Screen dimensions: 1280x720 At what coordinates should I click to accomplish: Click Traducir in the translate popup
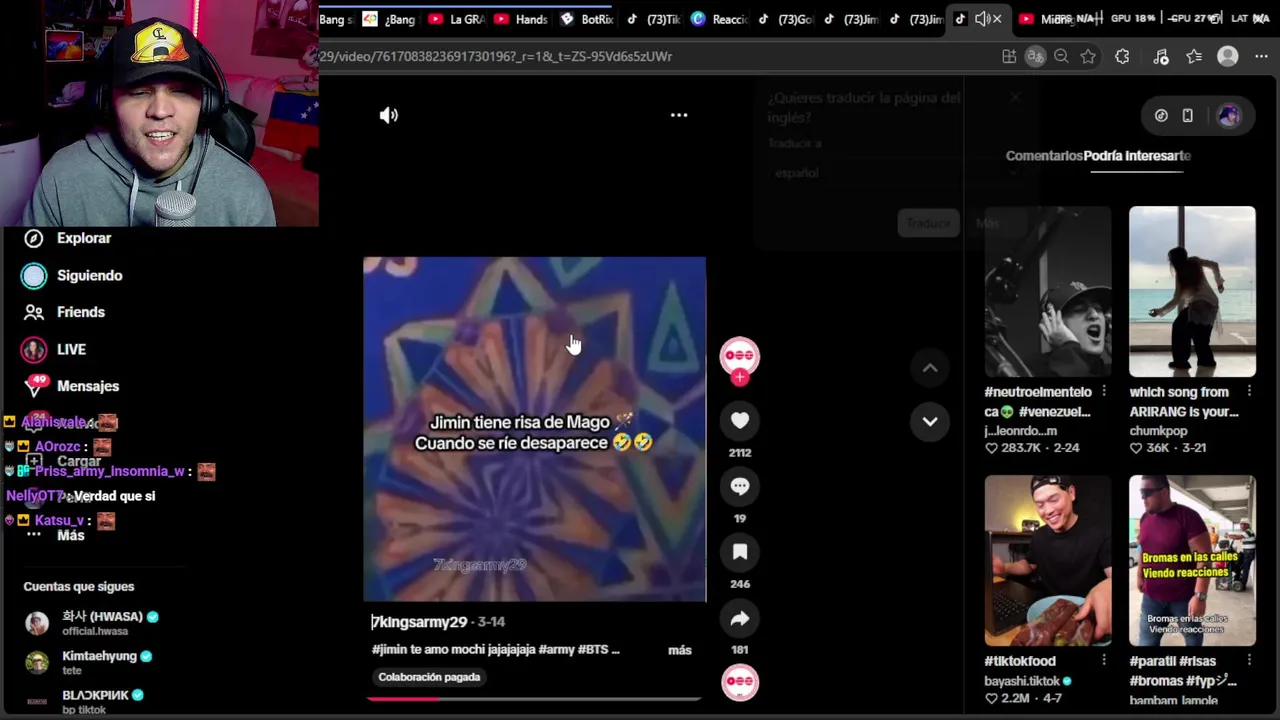(928, 223)
